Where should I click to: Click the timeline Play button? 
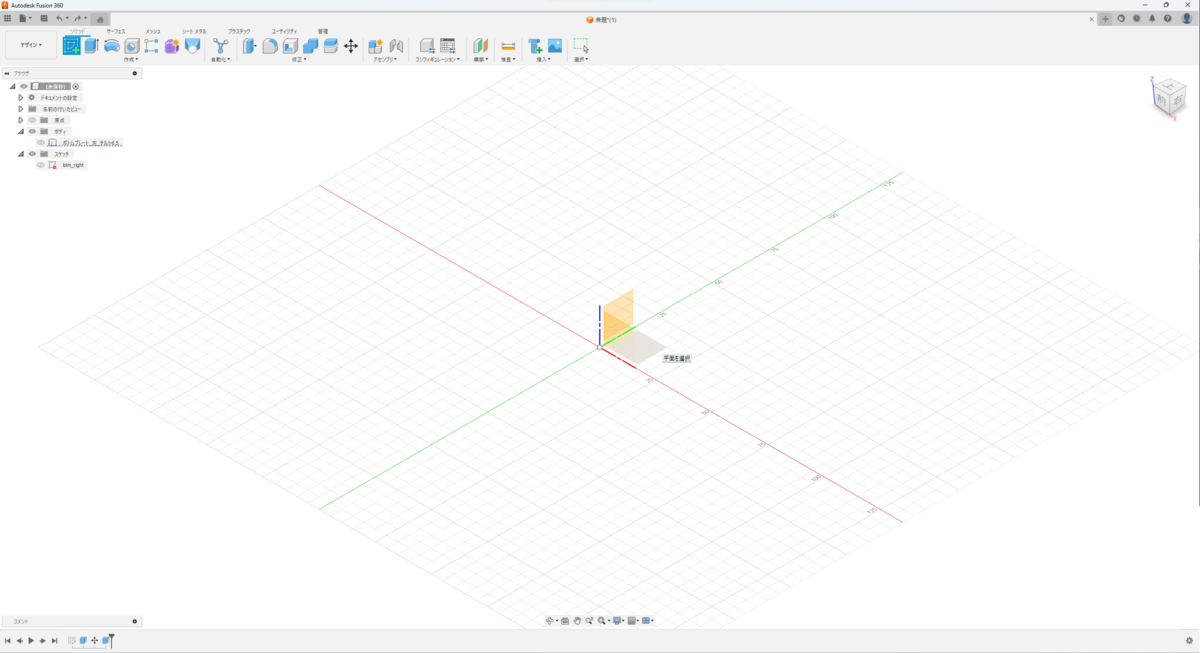(x=31, y=641)
